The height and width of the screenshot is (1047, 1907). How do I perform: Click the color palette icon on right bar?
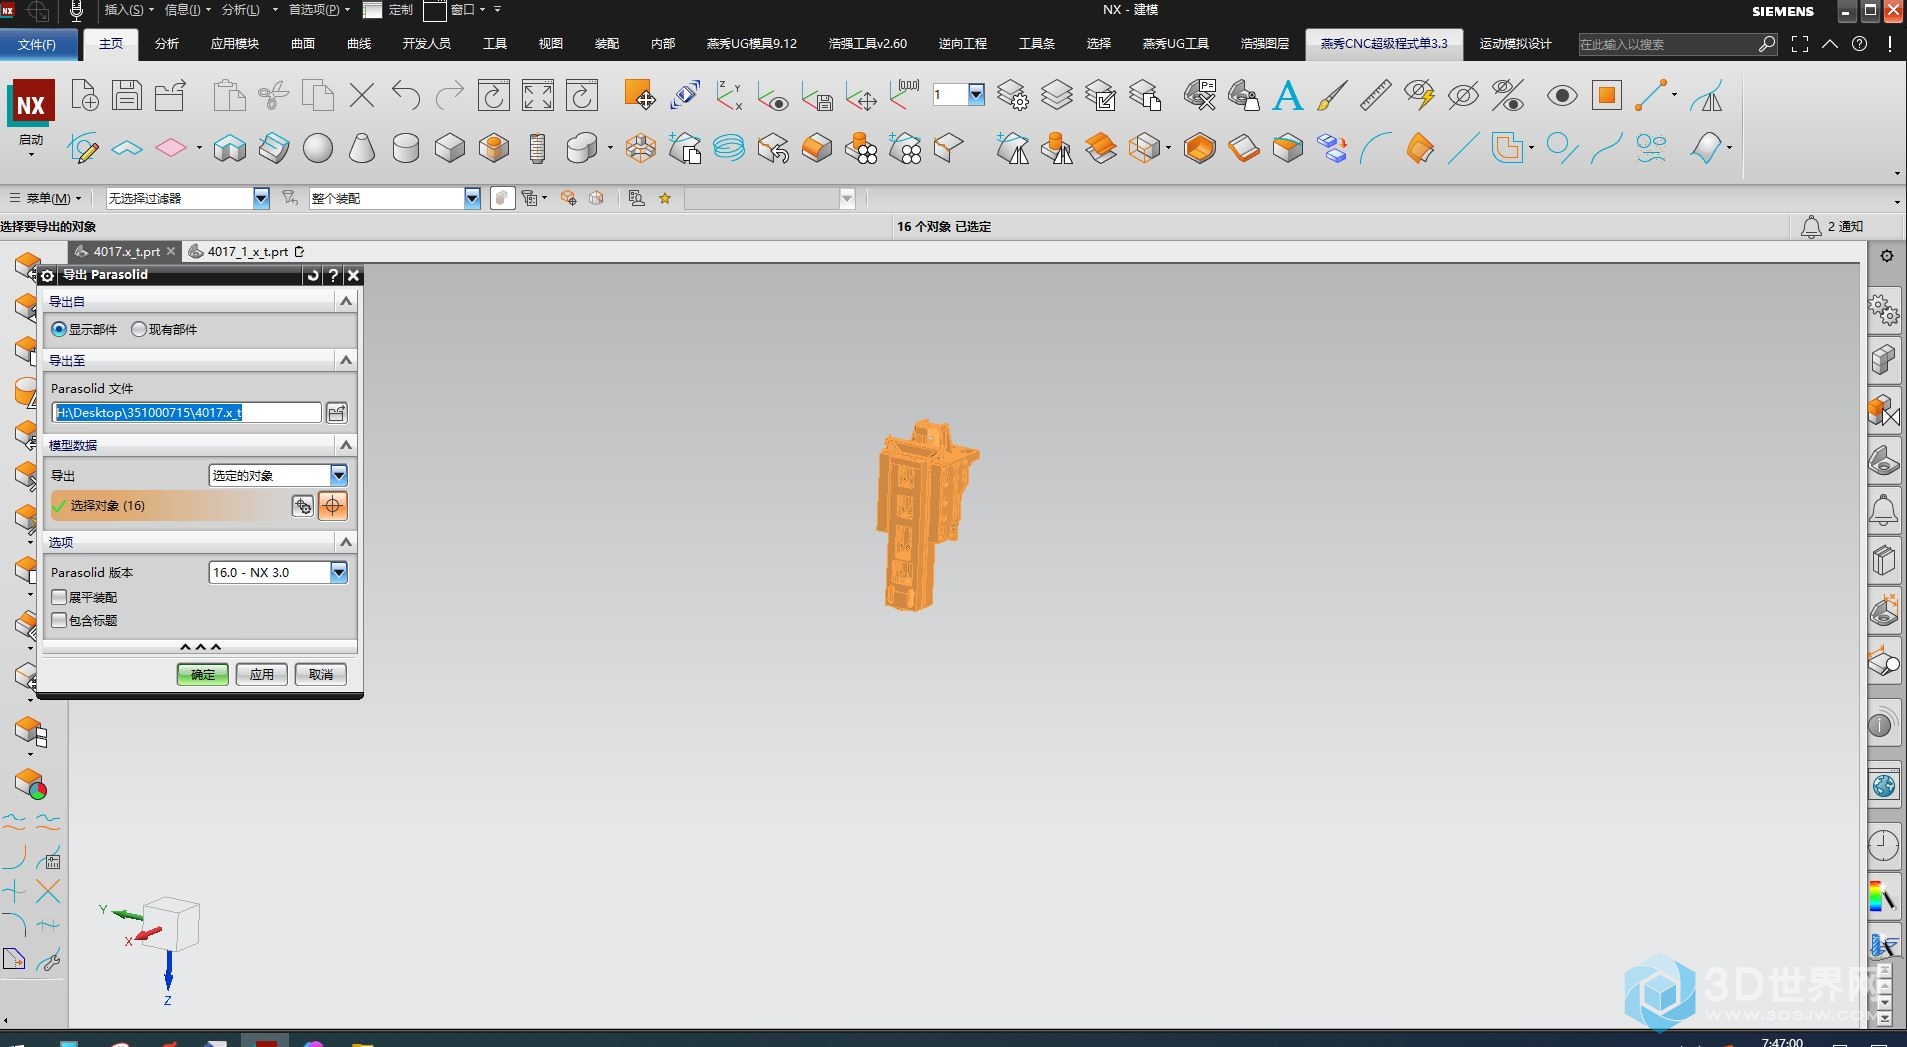(1884, 896)
